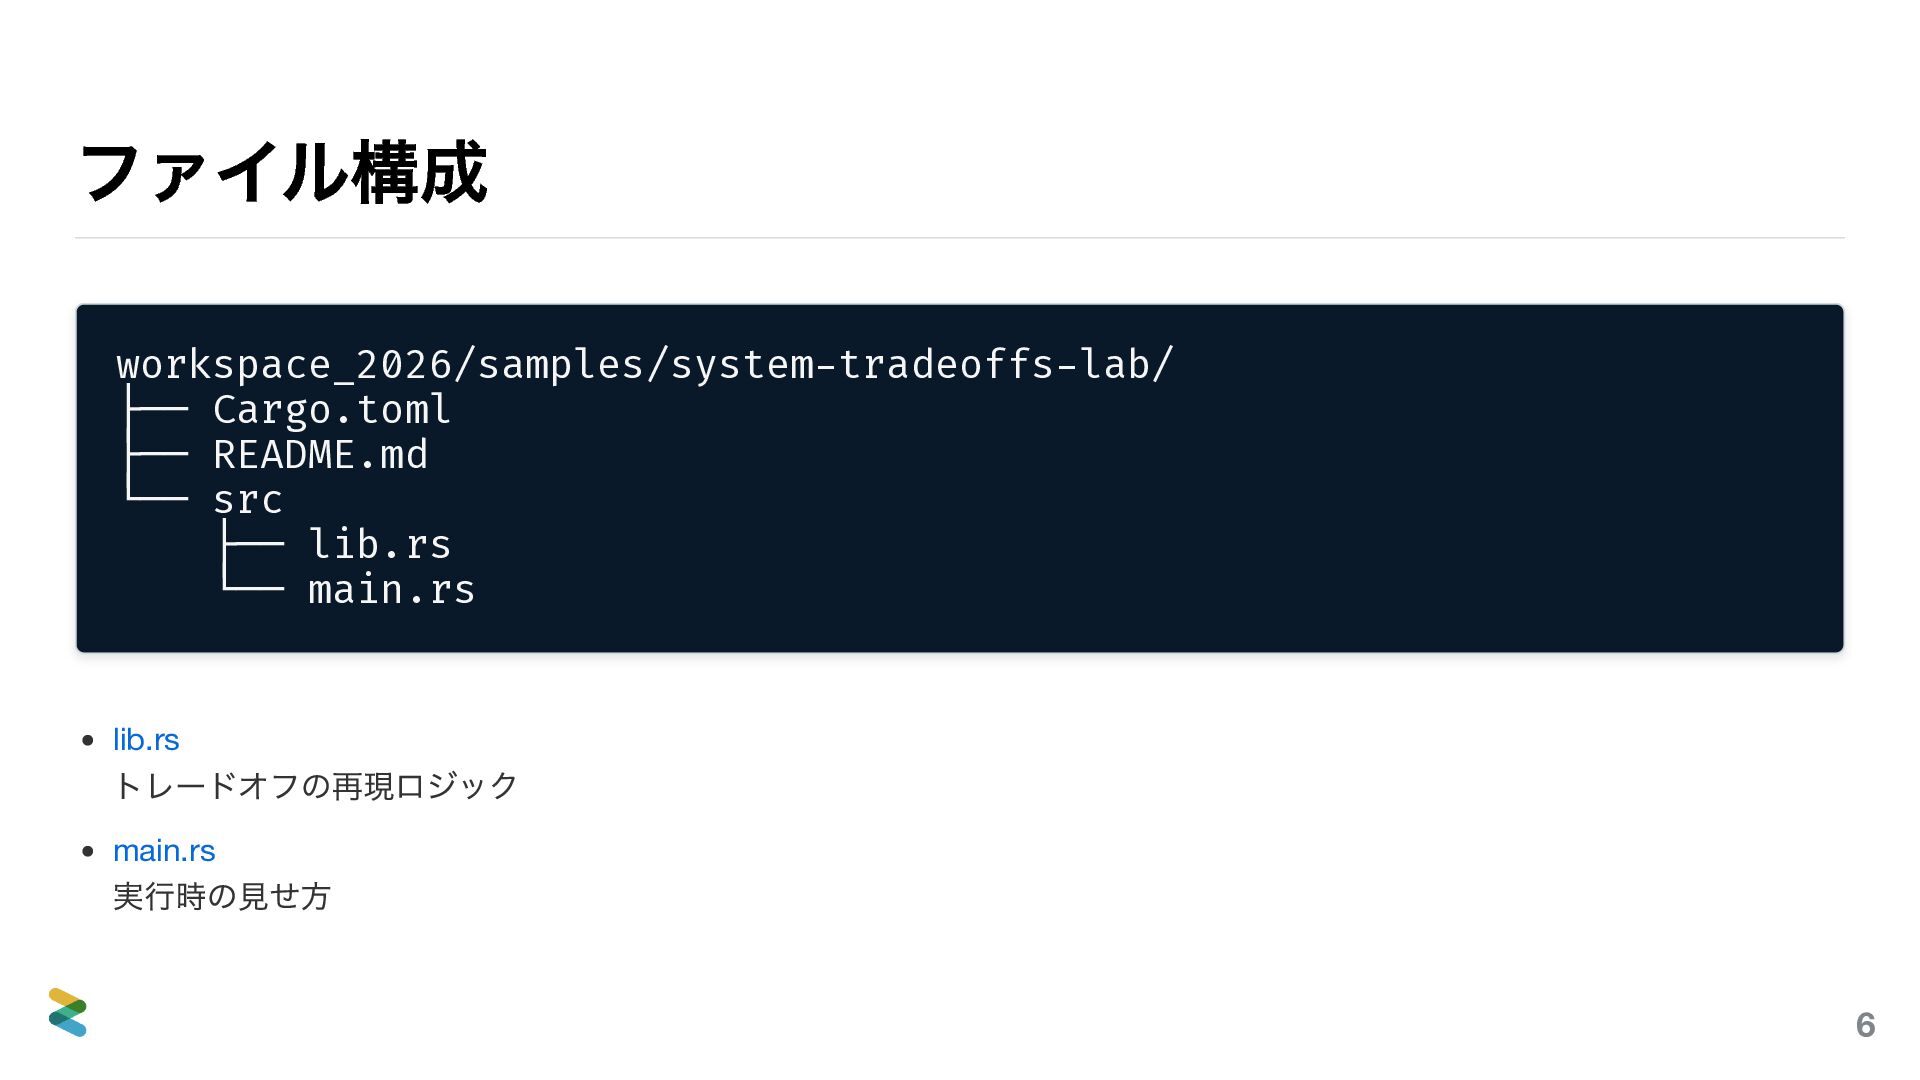Click the branch connector beside Cargo.toml

point(156,410)
